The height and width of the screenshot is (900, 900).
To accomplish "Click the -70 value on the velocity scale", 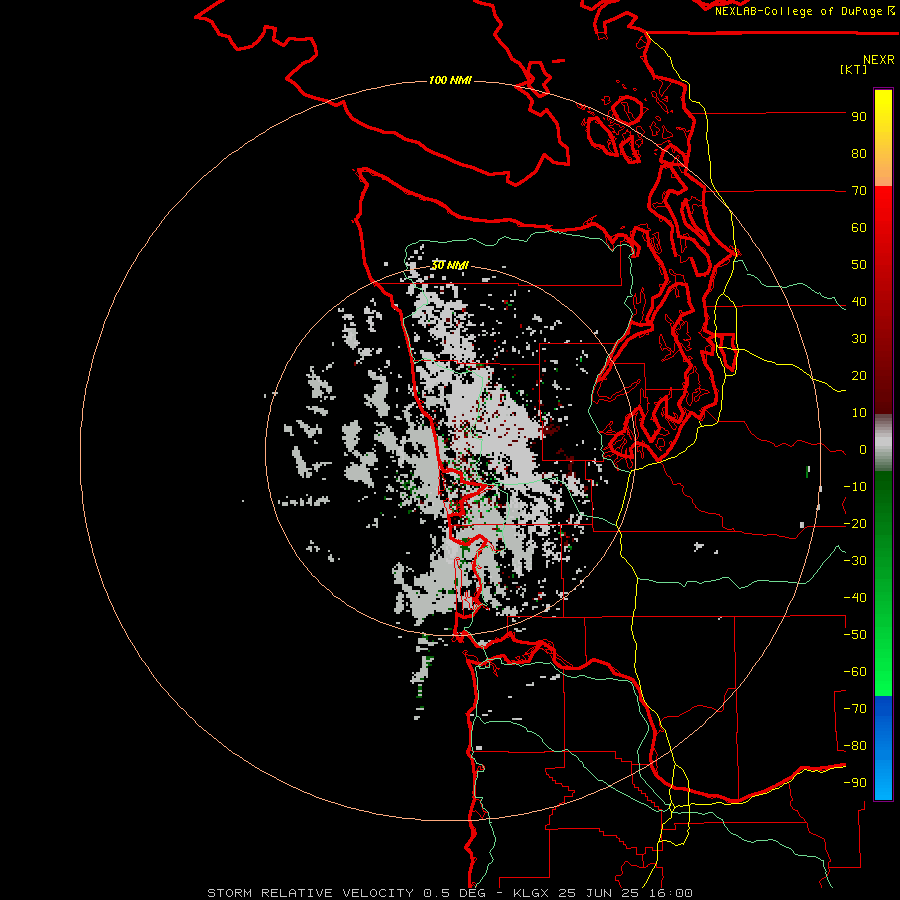I will click(855, 709).
